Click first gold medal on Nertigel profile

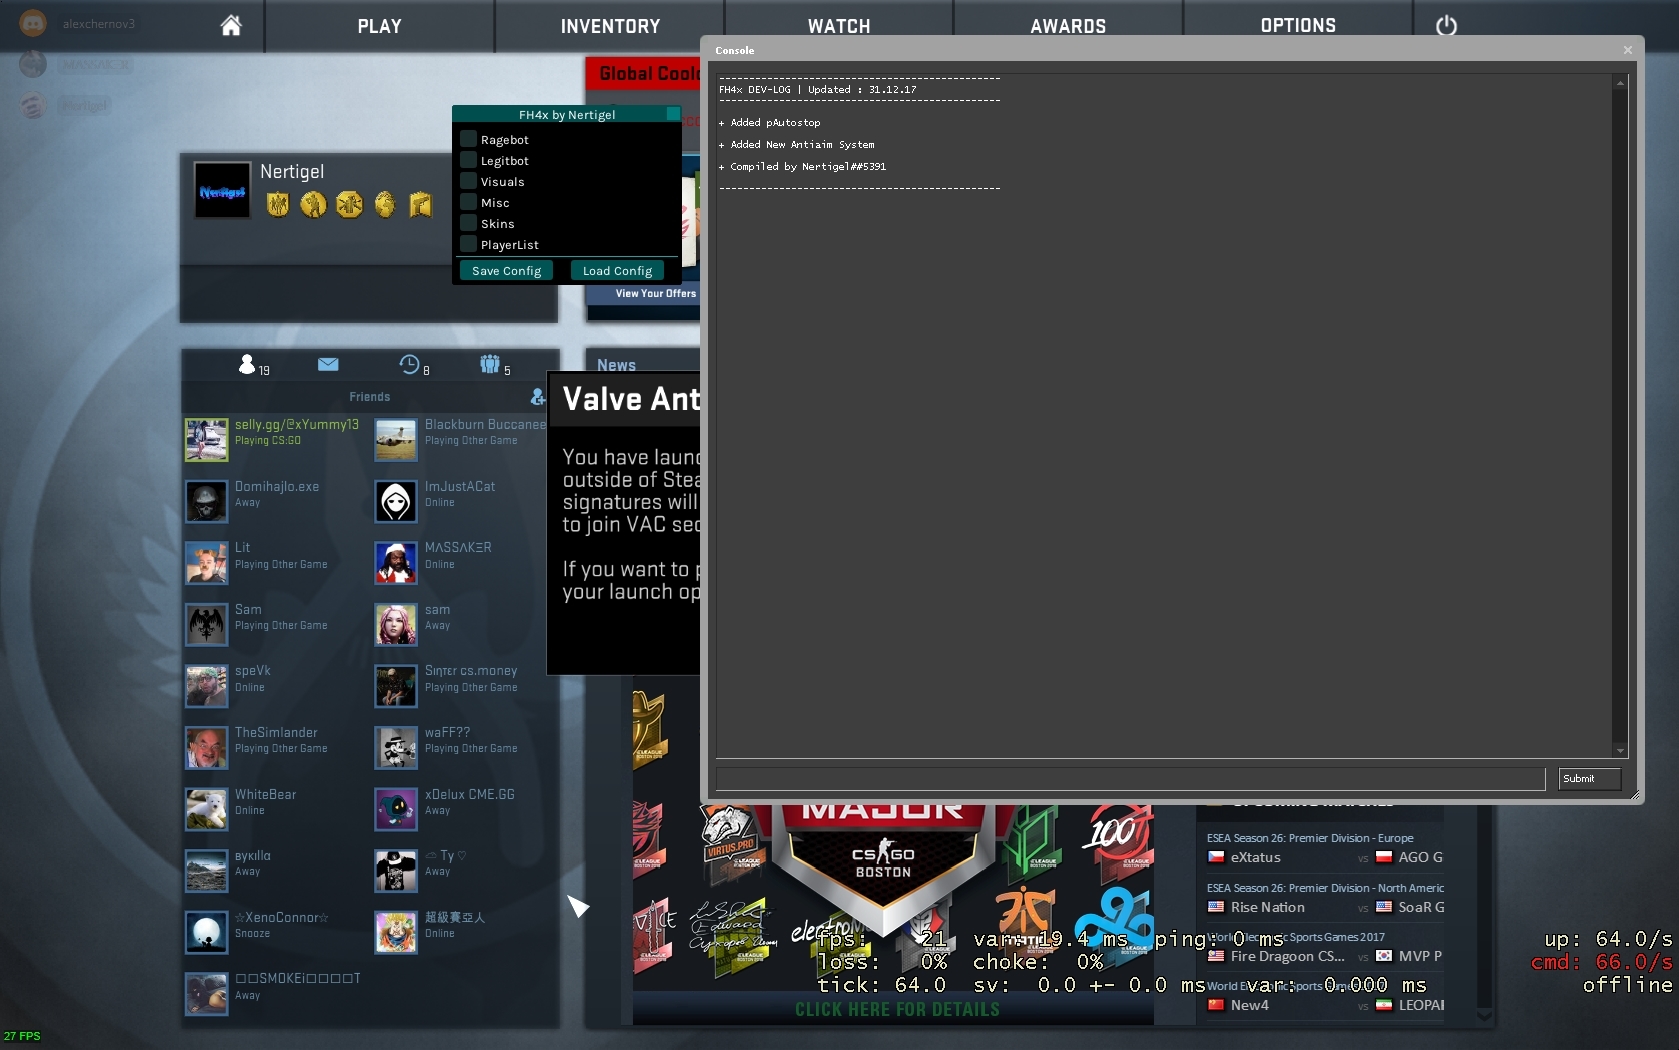point(278,205)
